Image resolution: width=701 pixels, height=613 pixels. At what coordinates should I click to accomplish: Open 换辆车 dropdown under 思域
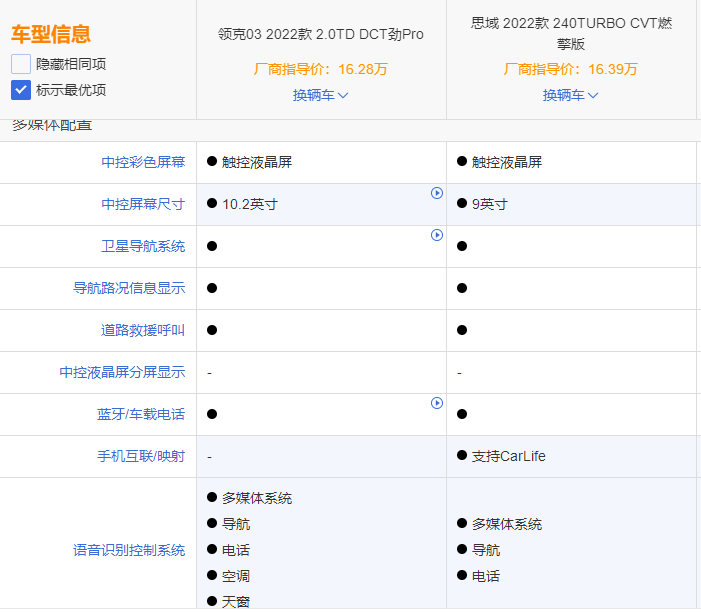pos(570,95)
